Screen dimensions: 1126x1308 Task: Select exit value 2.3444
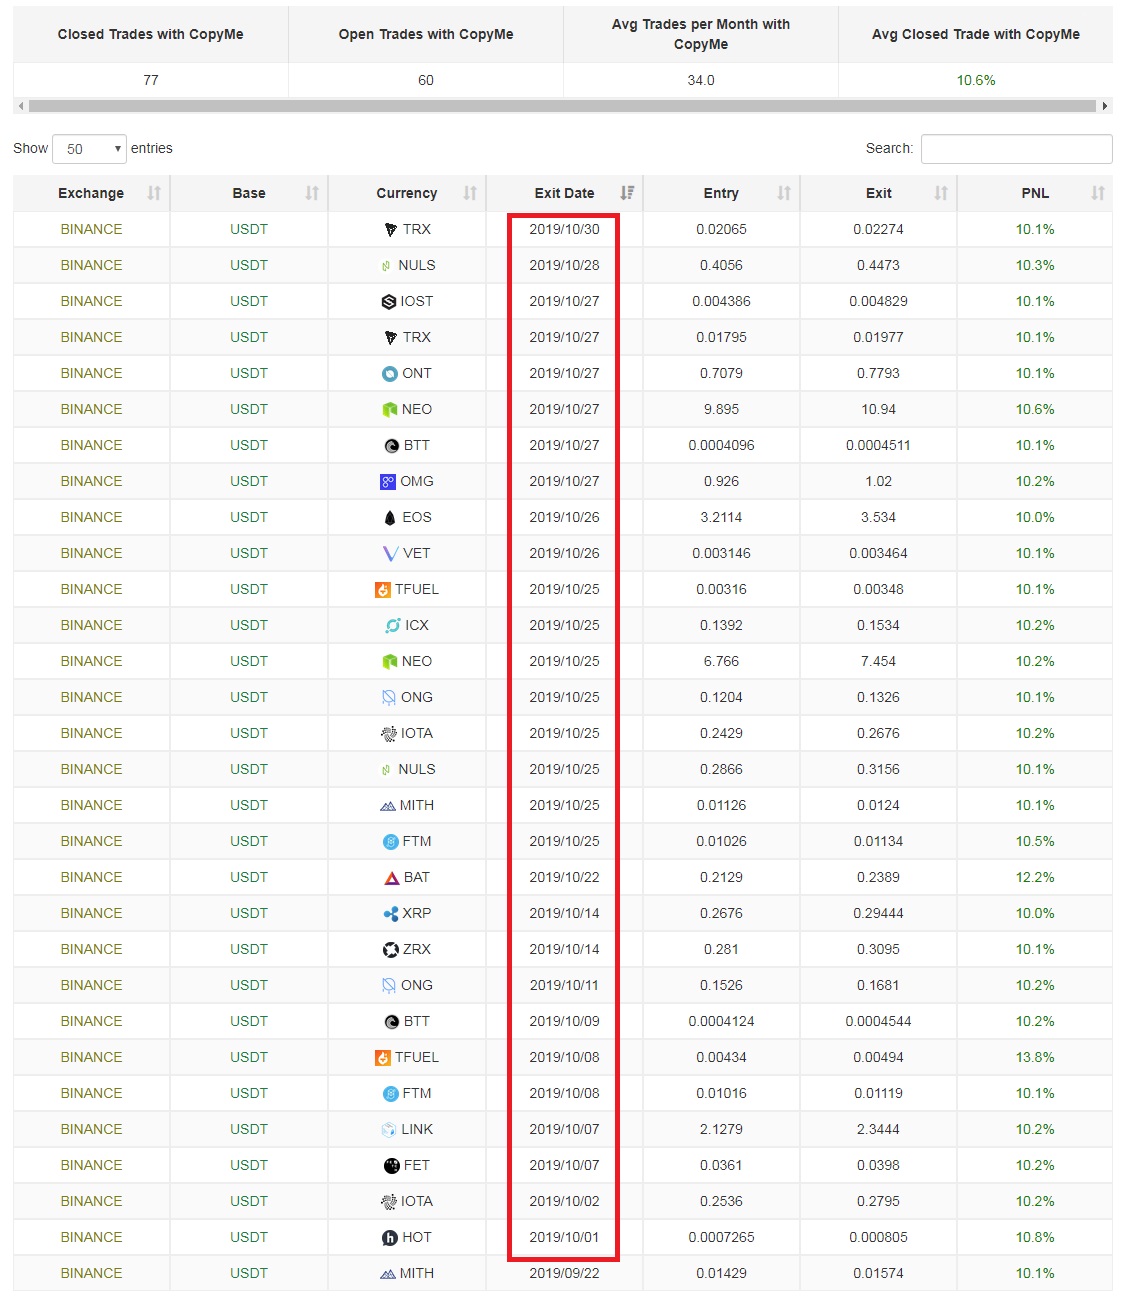pyautogui.click(x=878, y=1129)
